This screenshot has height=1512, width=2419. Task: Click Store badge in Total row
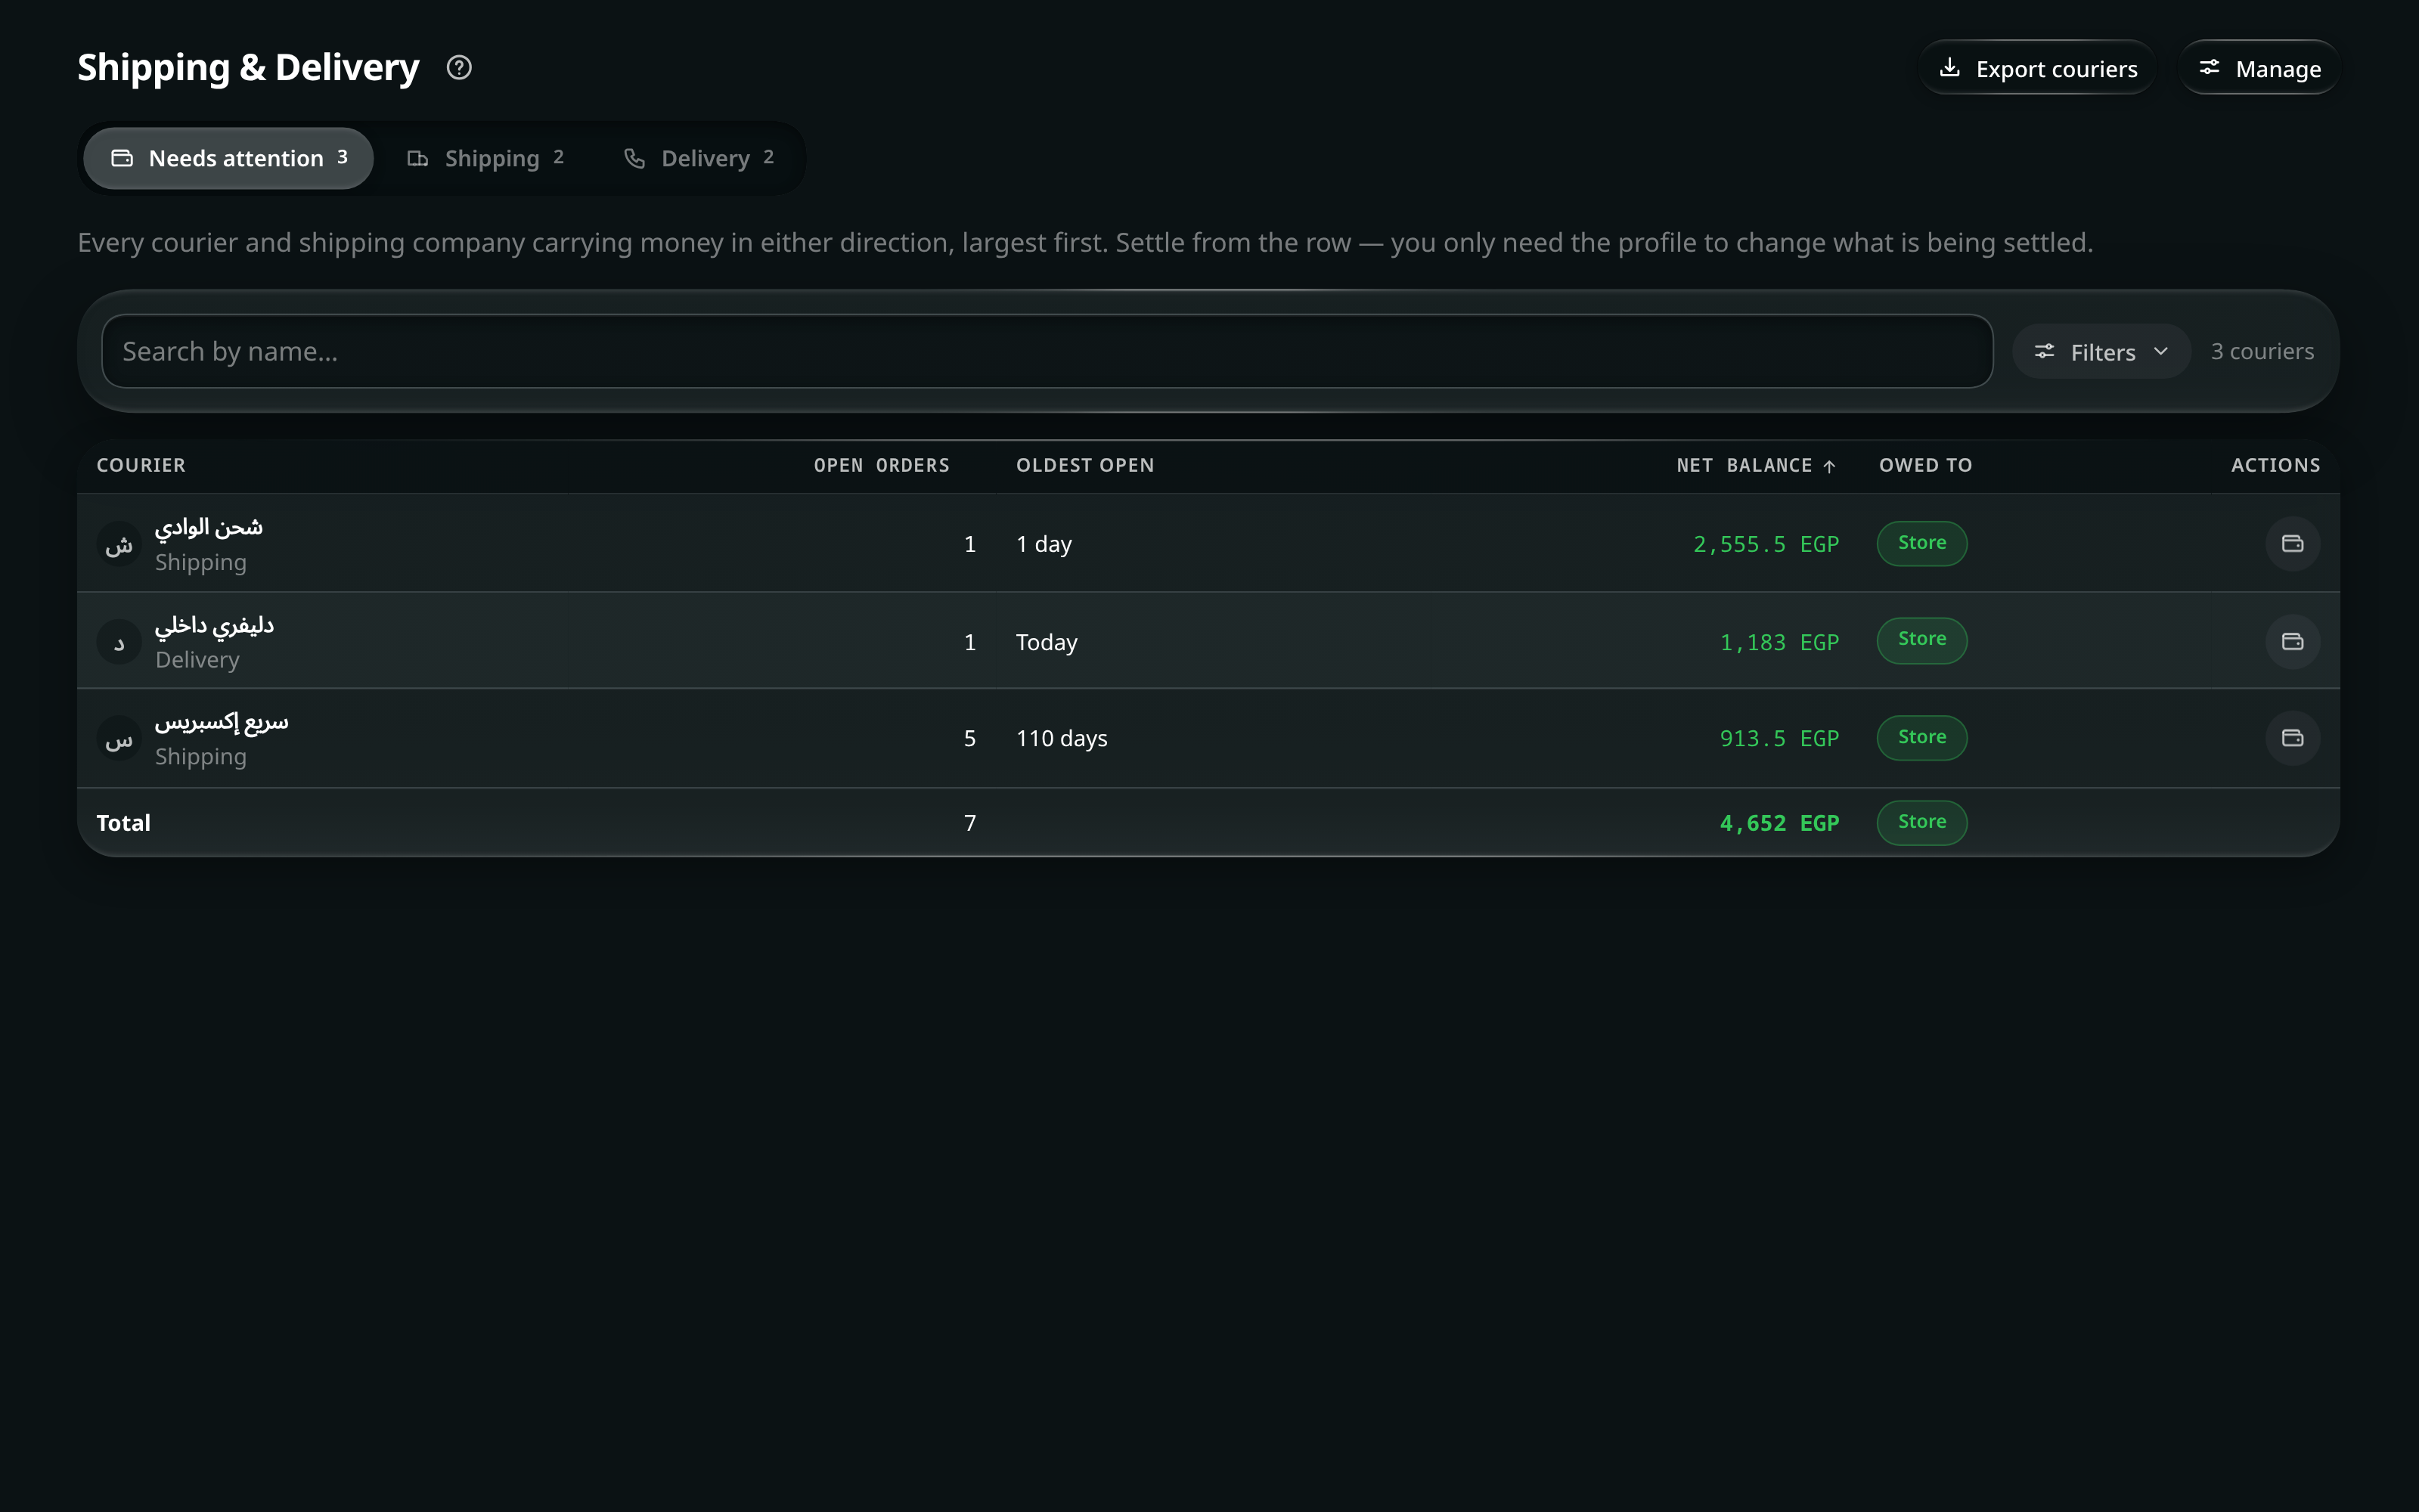[1921, 823]
